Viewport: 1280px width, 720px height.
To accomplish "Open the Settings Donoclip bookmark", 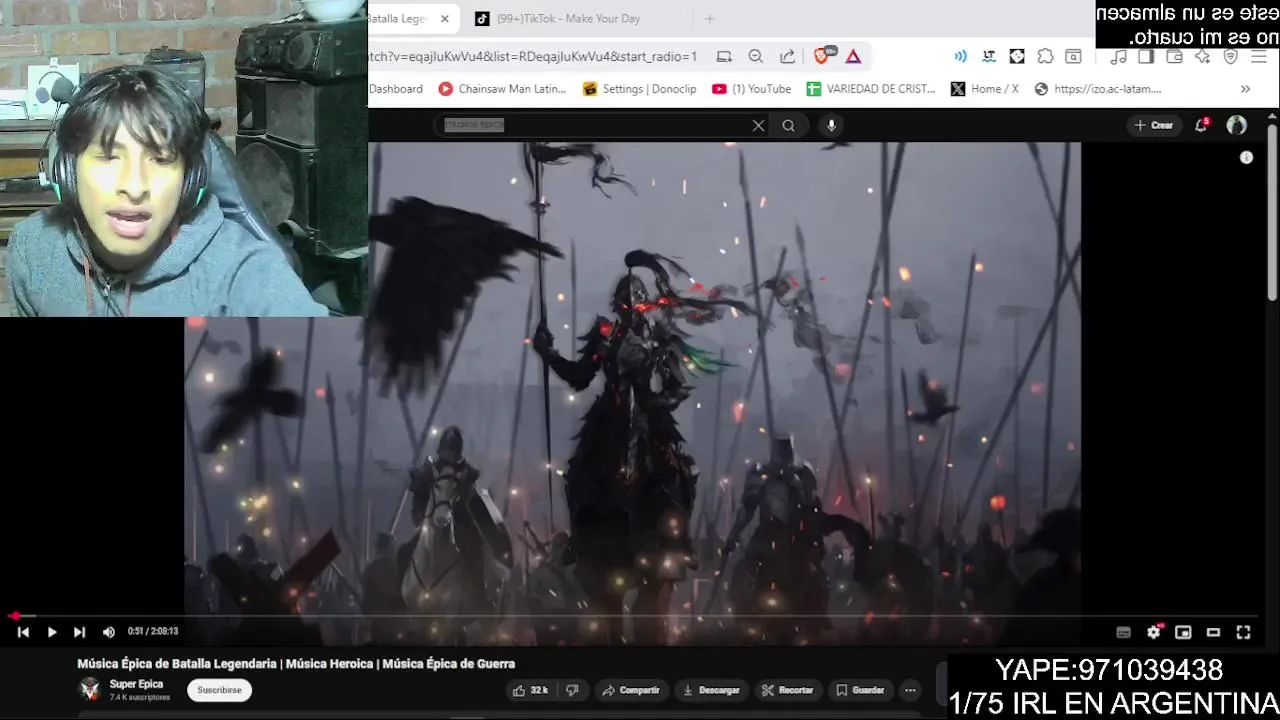I will click(x=640, y=89).
